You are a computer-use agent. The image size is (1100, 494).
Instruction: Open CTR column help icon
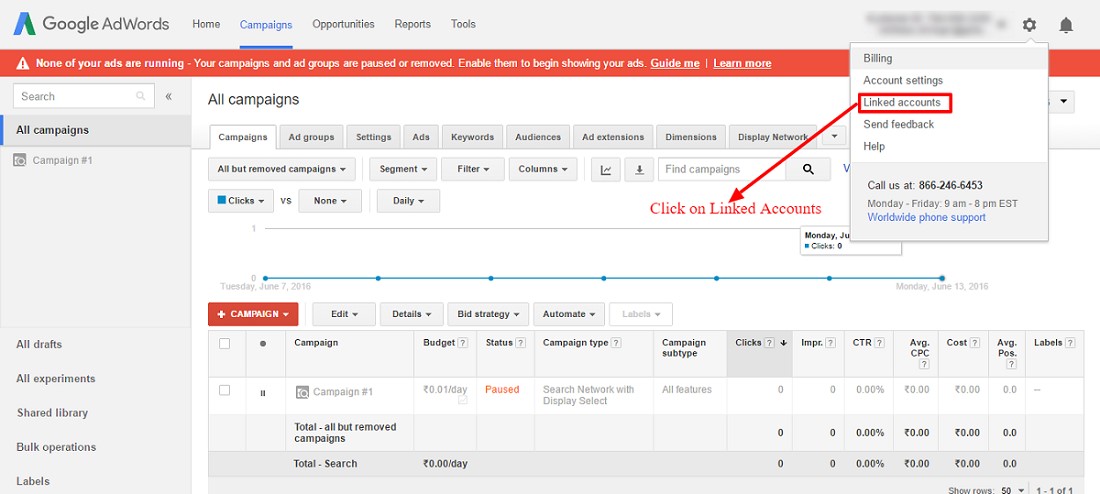[x=880, y=343]
